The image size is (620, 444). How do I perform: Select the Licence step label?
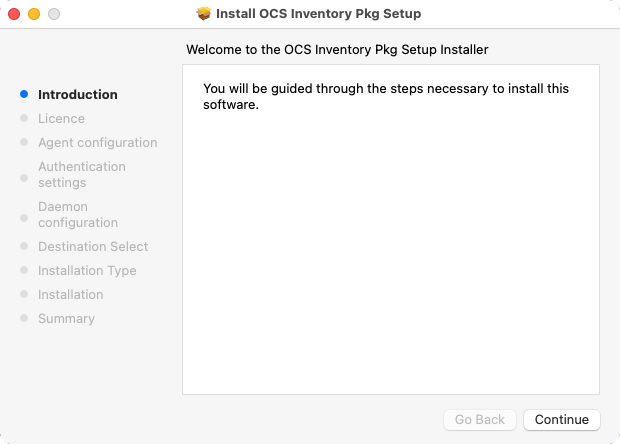click(x=61, y=119)
